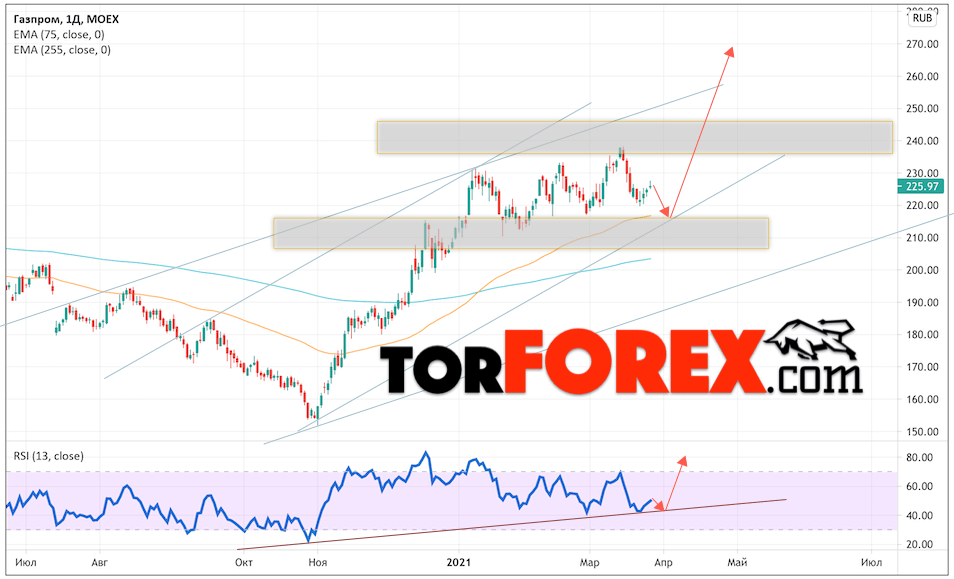Click the 260.00 price axis label
The image size is (954, 579).
(922, 76)
